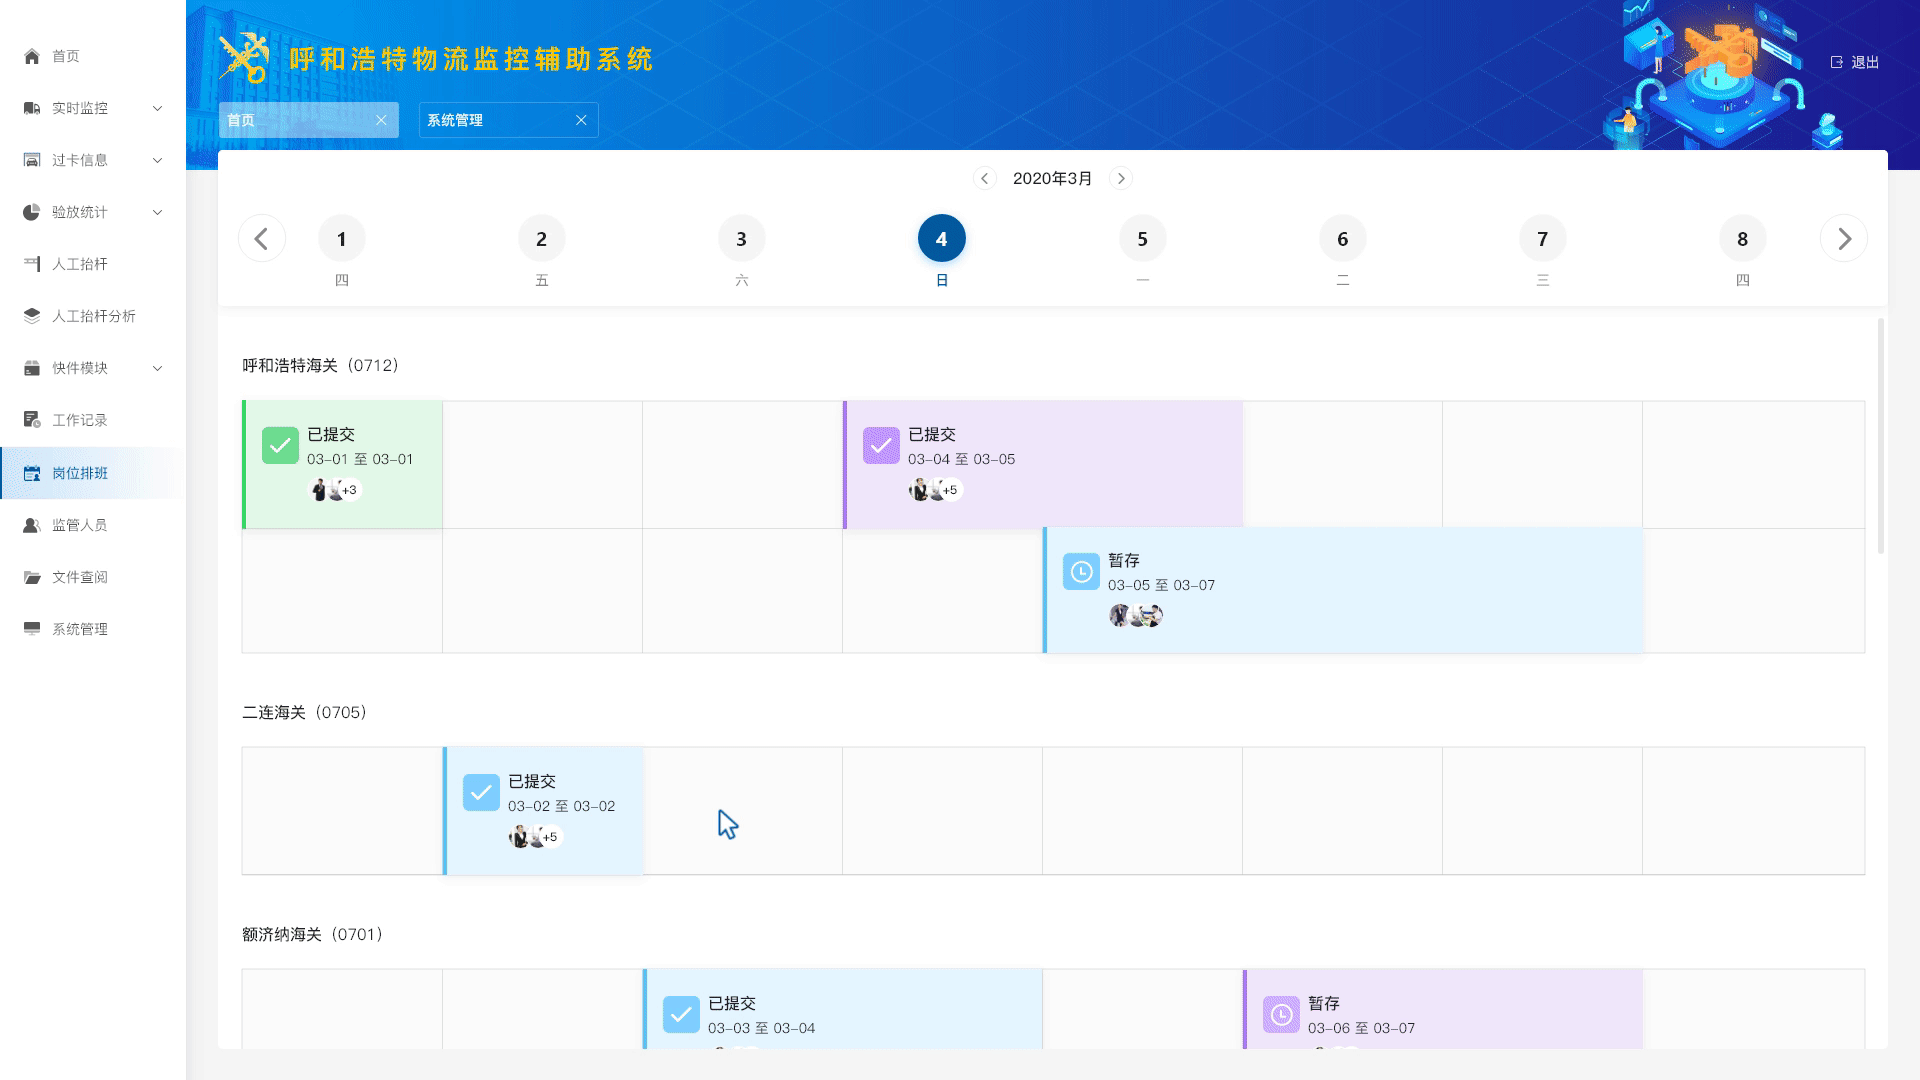Open 人工抬杆分析 via its layers icon
Screen dimensions: 1920x1080
[x=30, y=316]
